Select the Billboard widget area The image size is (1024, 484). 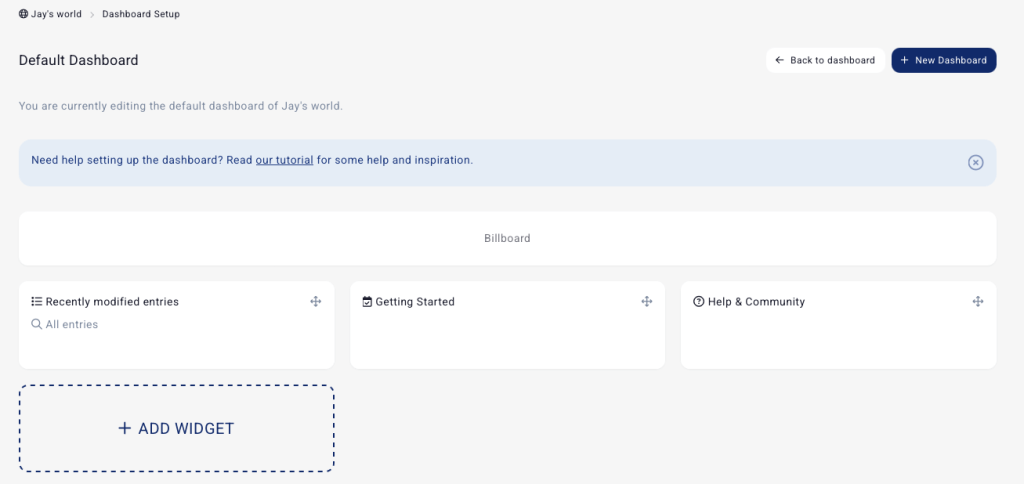click(507, 239)
